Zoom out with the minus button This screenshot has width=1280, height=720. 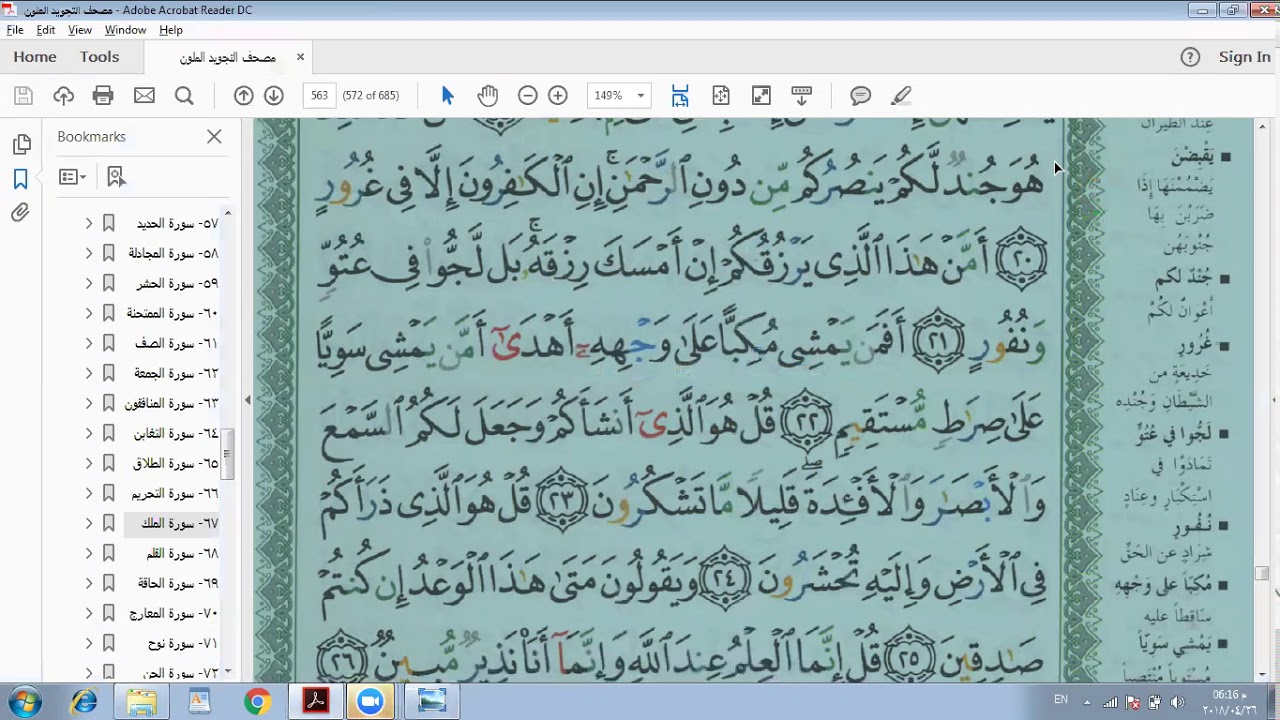click(527, 95)
